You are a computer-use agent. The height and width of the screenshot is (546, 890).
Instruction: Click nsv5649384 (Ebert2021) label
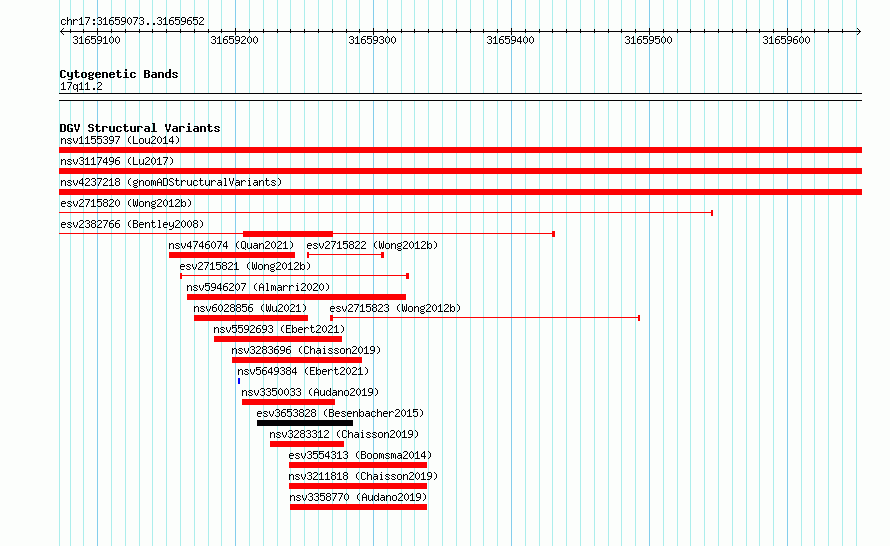click(303, 371)
